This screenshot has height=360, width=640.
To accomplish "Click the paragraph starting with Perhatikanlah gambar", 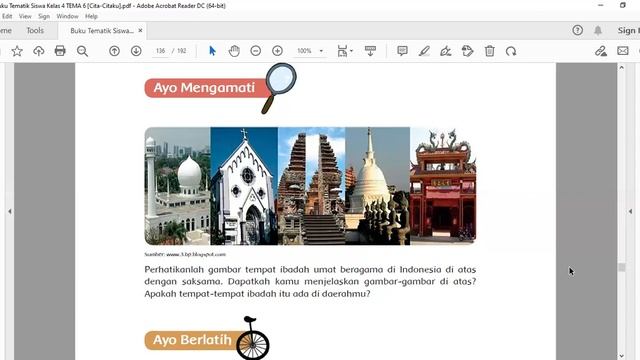I will [x=310, y=282].
